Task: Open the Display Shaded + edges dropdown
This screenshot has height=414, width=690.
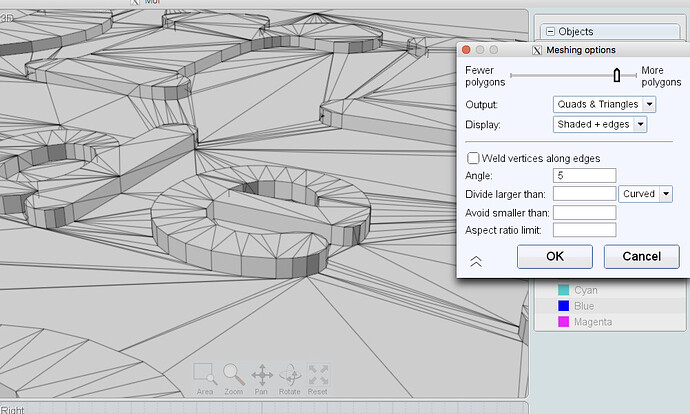Action: click(600, 125)
